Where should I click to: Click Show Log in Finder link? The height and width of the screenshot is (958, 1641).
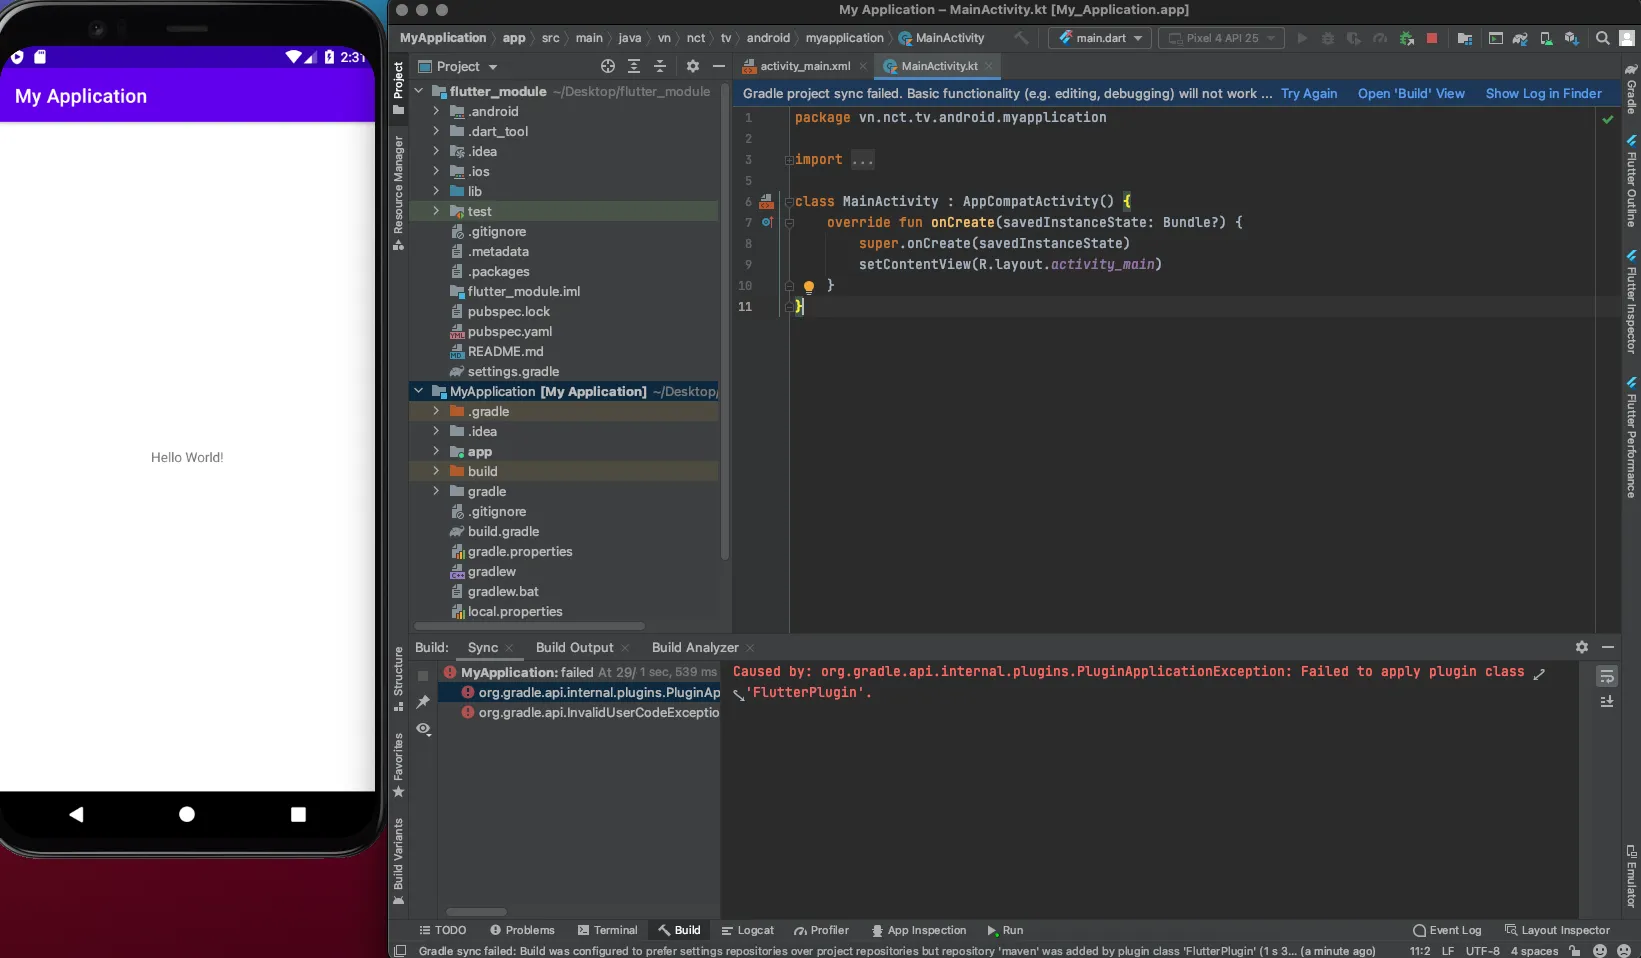point(1543,93)
